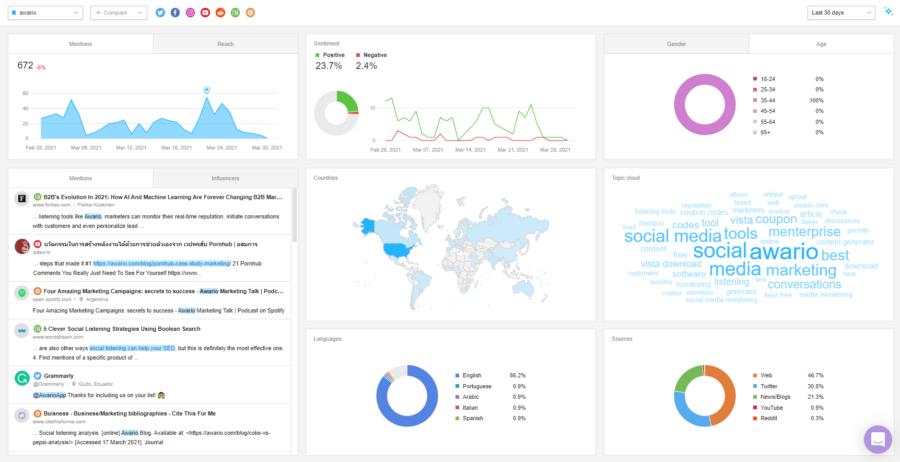Click the location pin next to Quito, Ecuador
The image size is (900, 462).
tap(73, 384)
